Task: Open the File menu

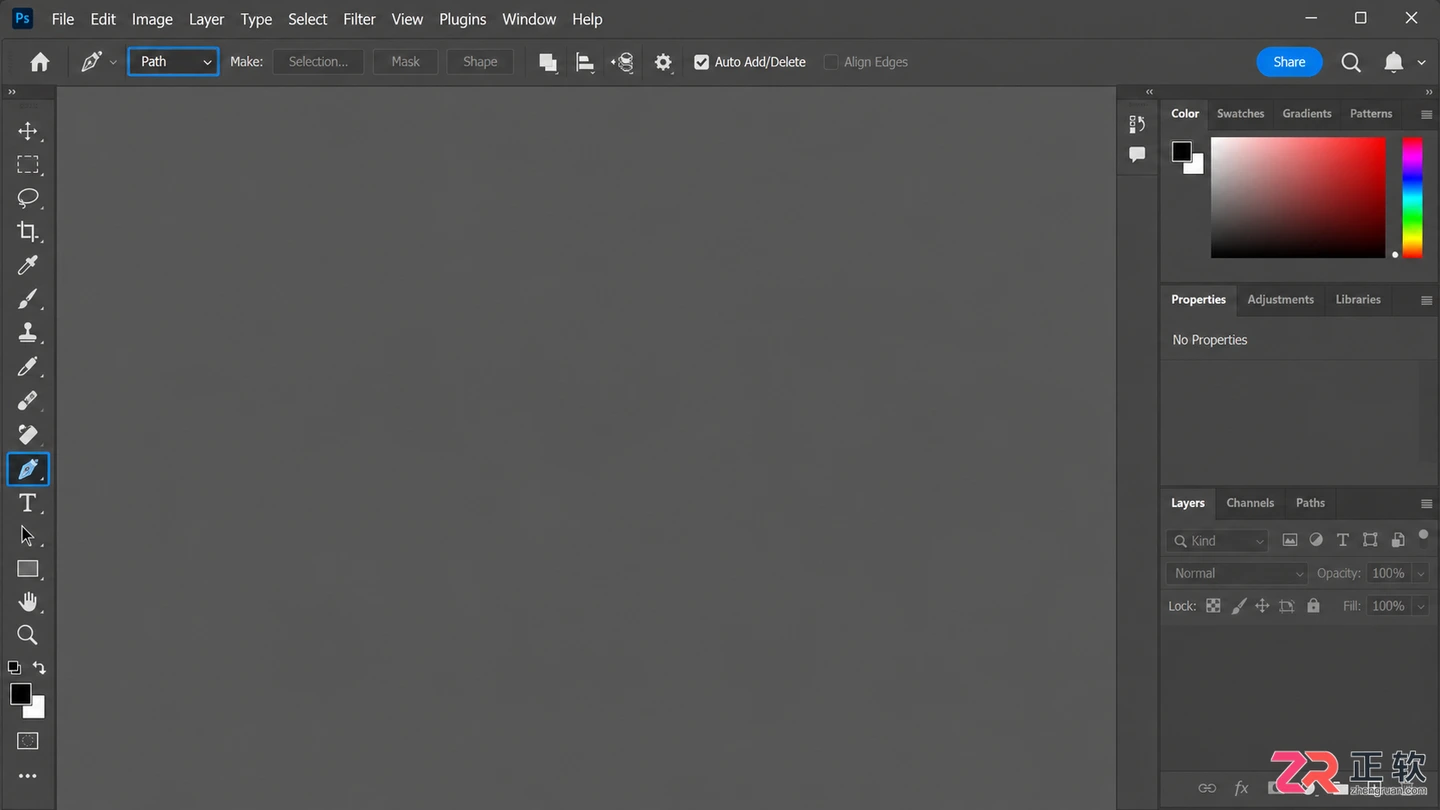Action: 63,19
